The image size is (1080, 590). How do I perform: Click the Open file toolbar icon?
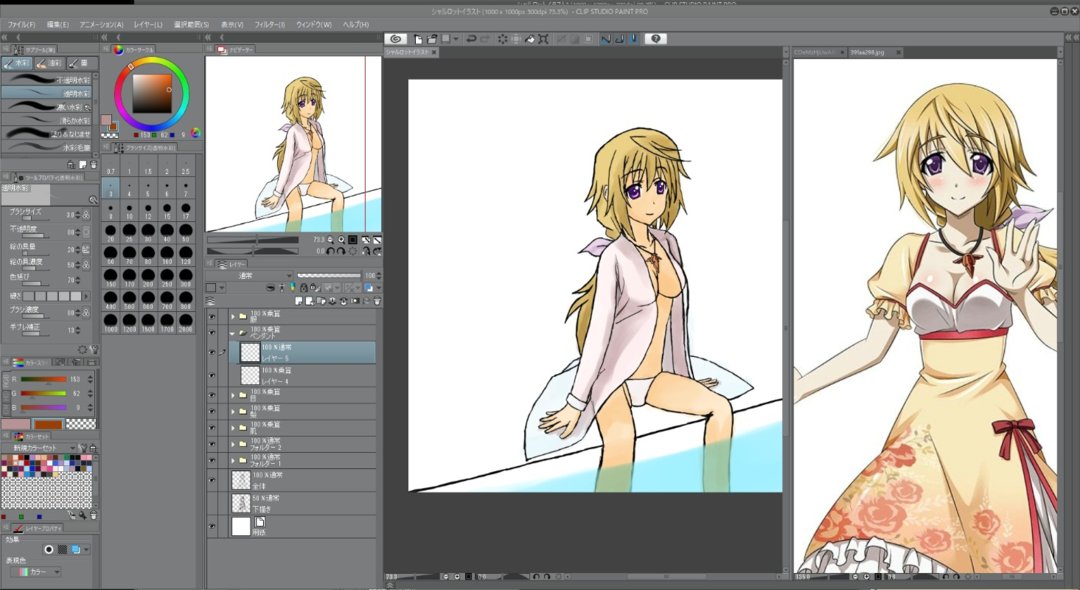tap(431, 39)
